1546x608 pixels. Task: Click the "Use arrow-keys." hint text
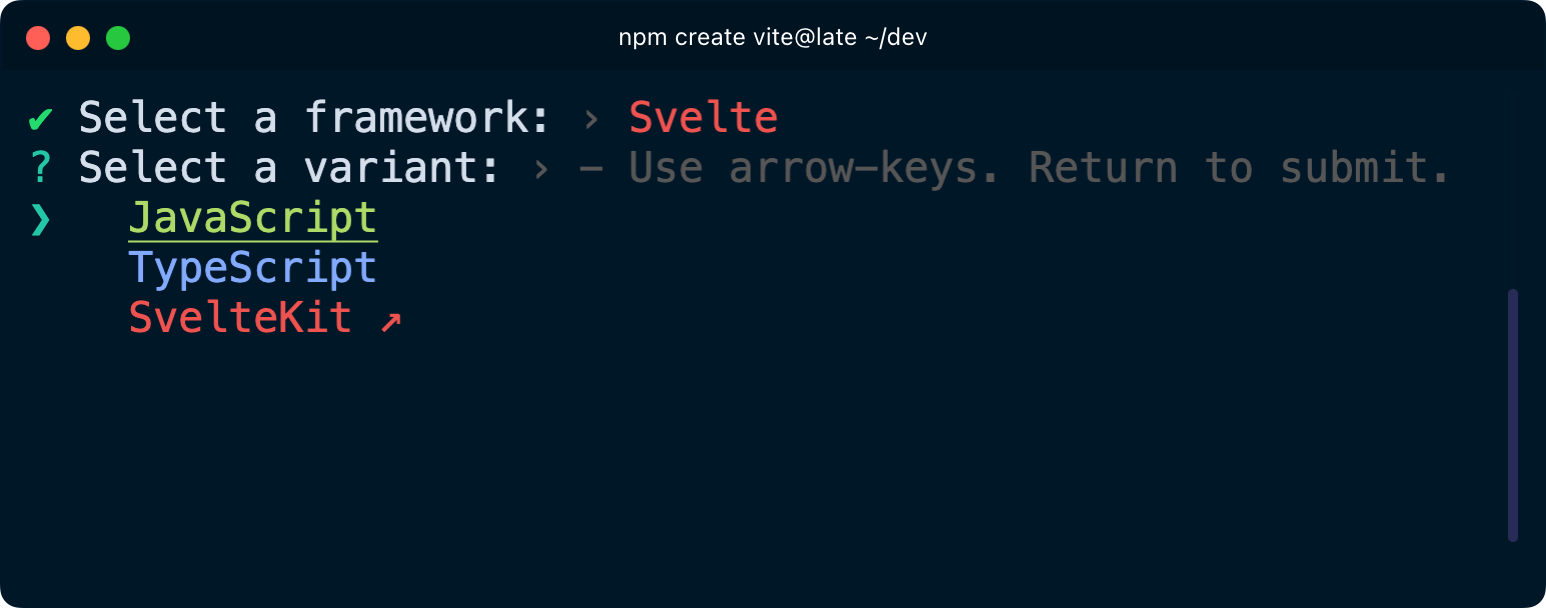coord(815,168)
